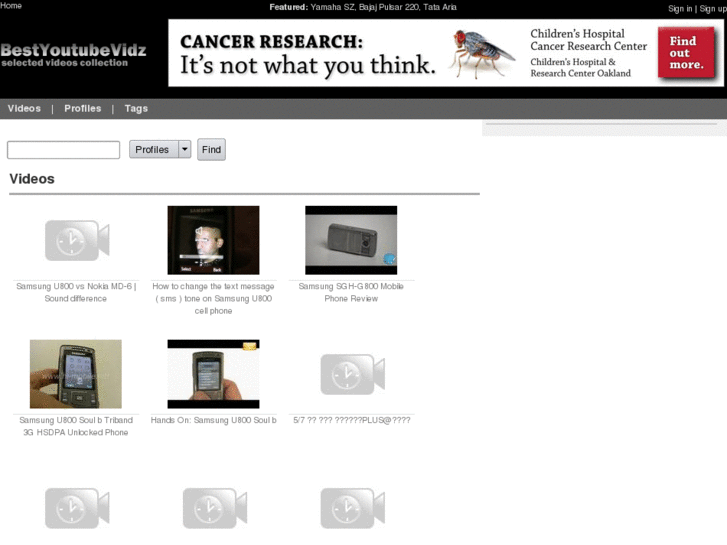
Task: Click the Sign in link
Action: [x=680, y=8]
